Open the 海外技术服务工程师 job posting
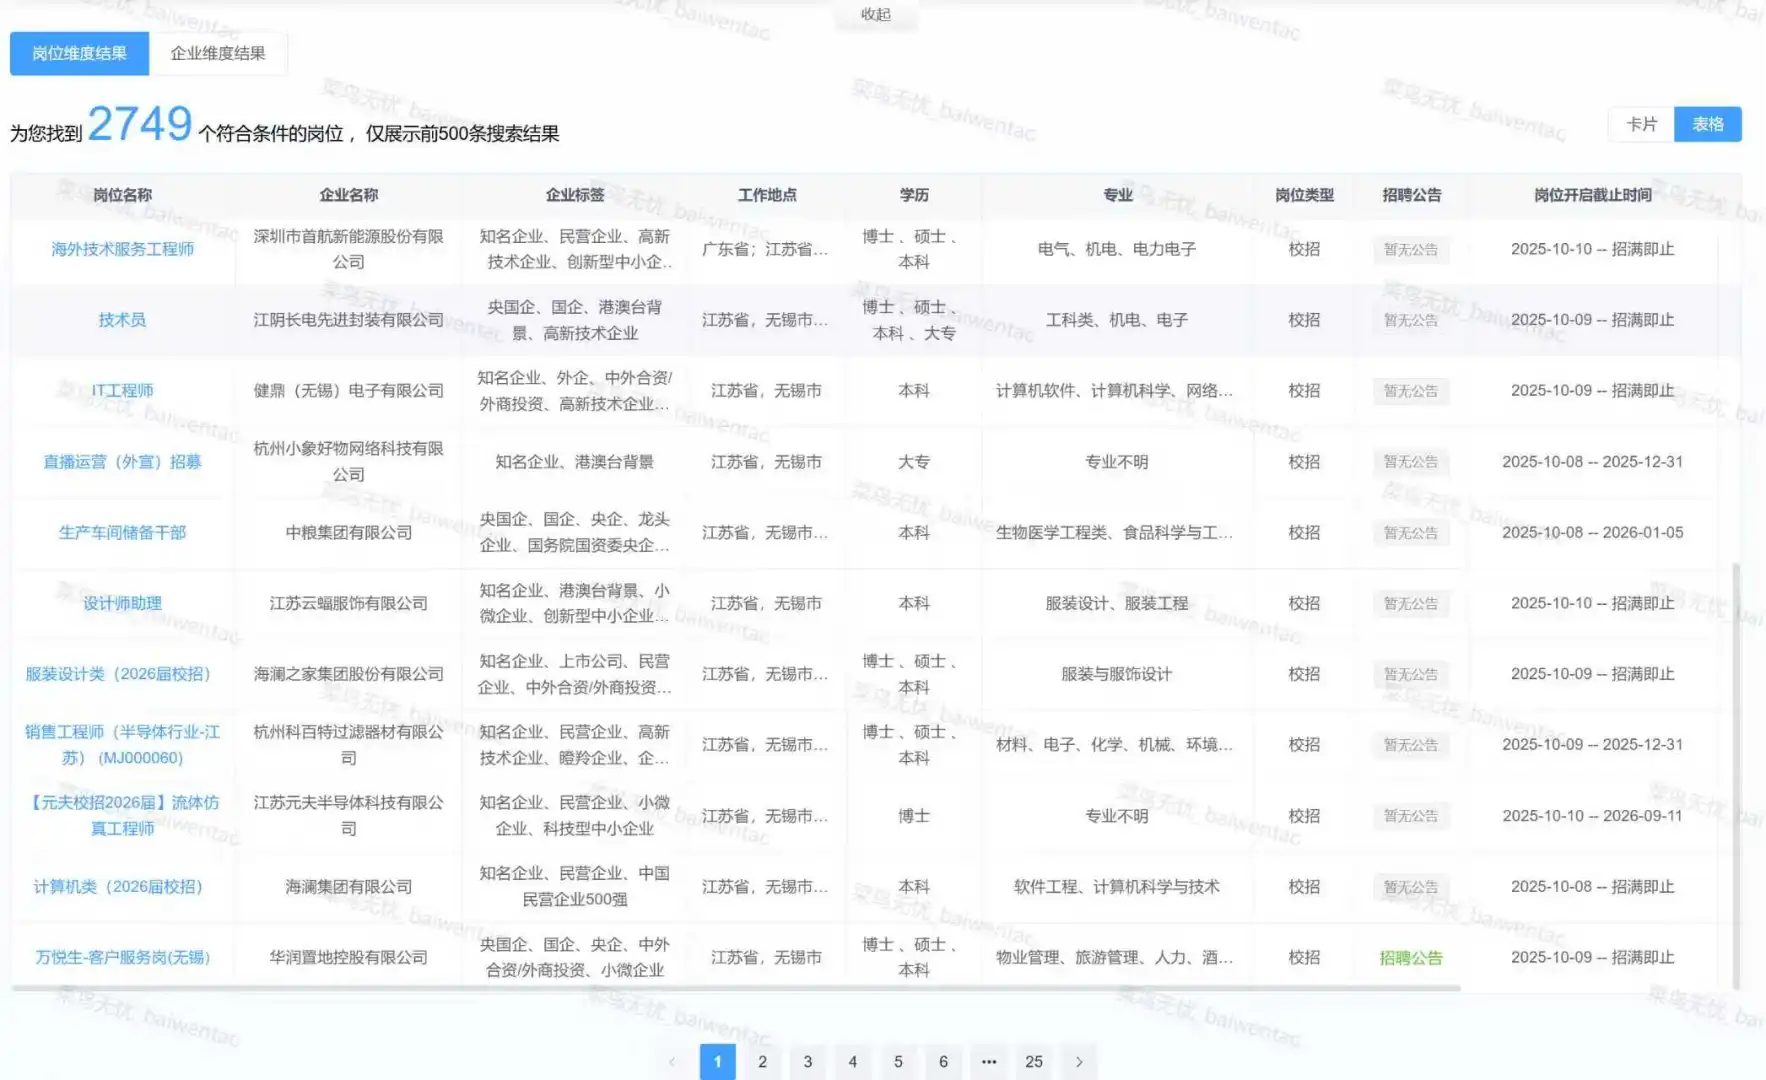 click(124, 249)
